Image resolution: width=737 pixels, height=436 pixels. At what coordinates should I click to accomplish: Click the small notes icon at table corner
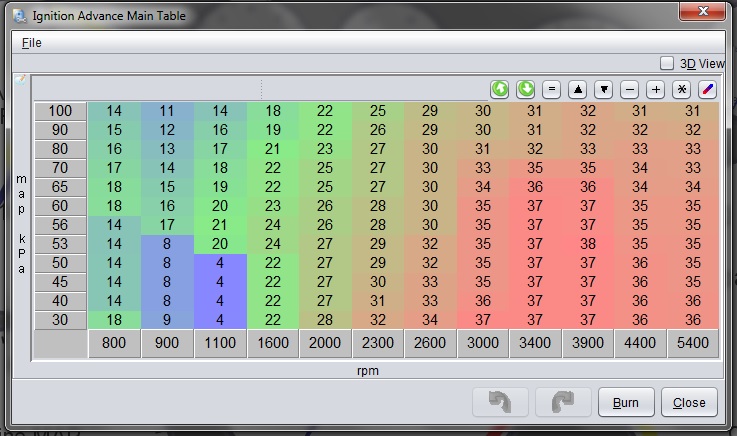pos(20,80)
